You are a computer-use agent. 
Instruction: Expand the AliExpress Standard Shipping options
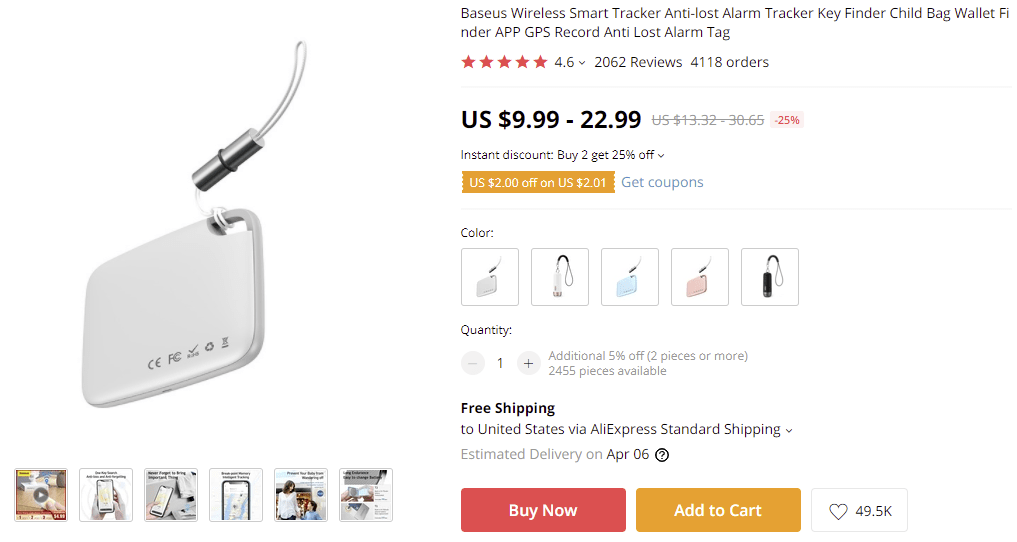(x=789, y=430)
